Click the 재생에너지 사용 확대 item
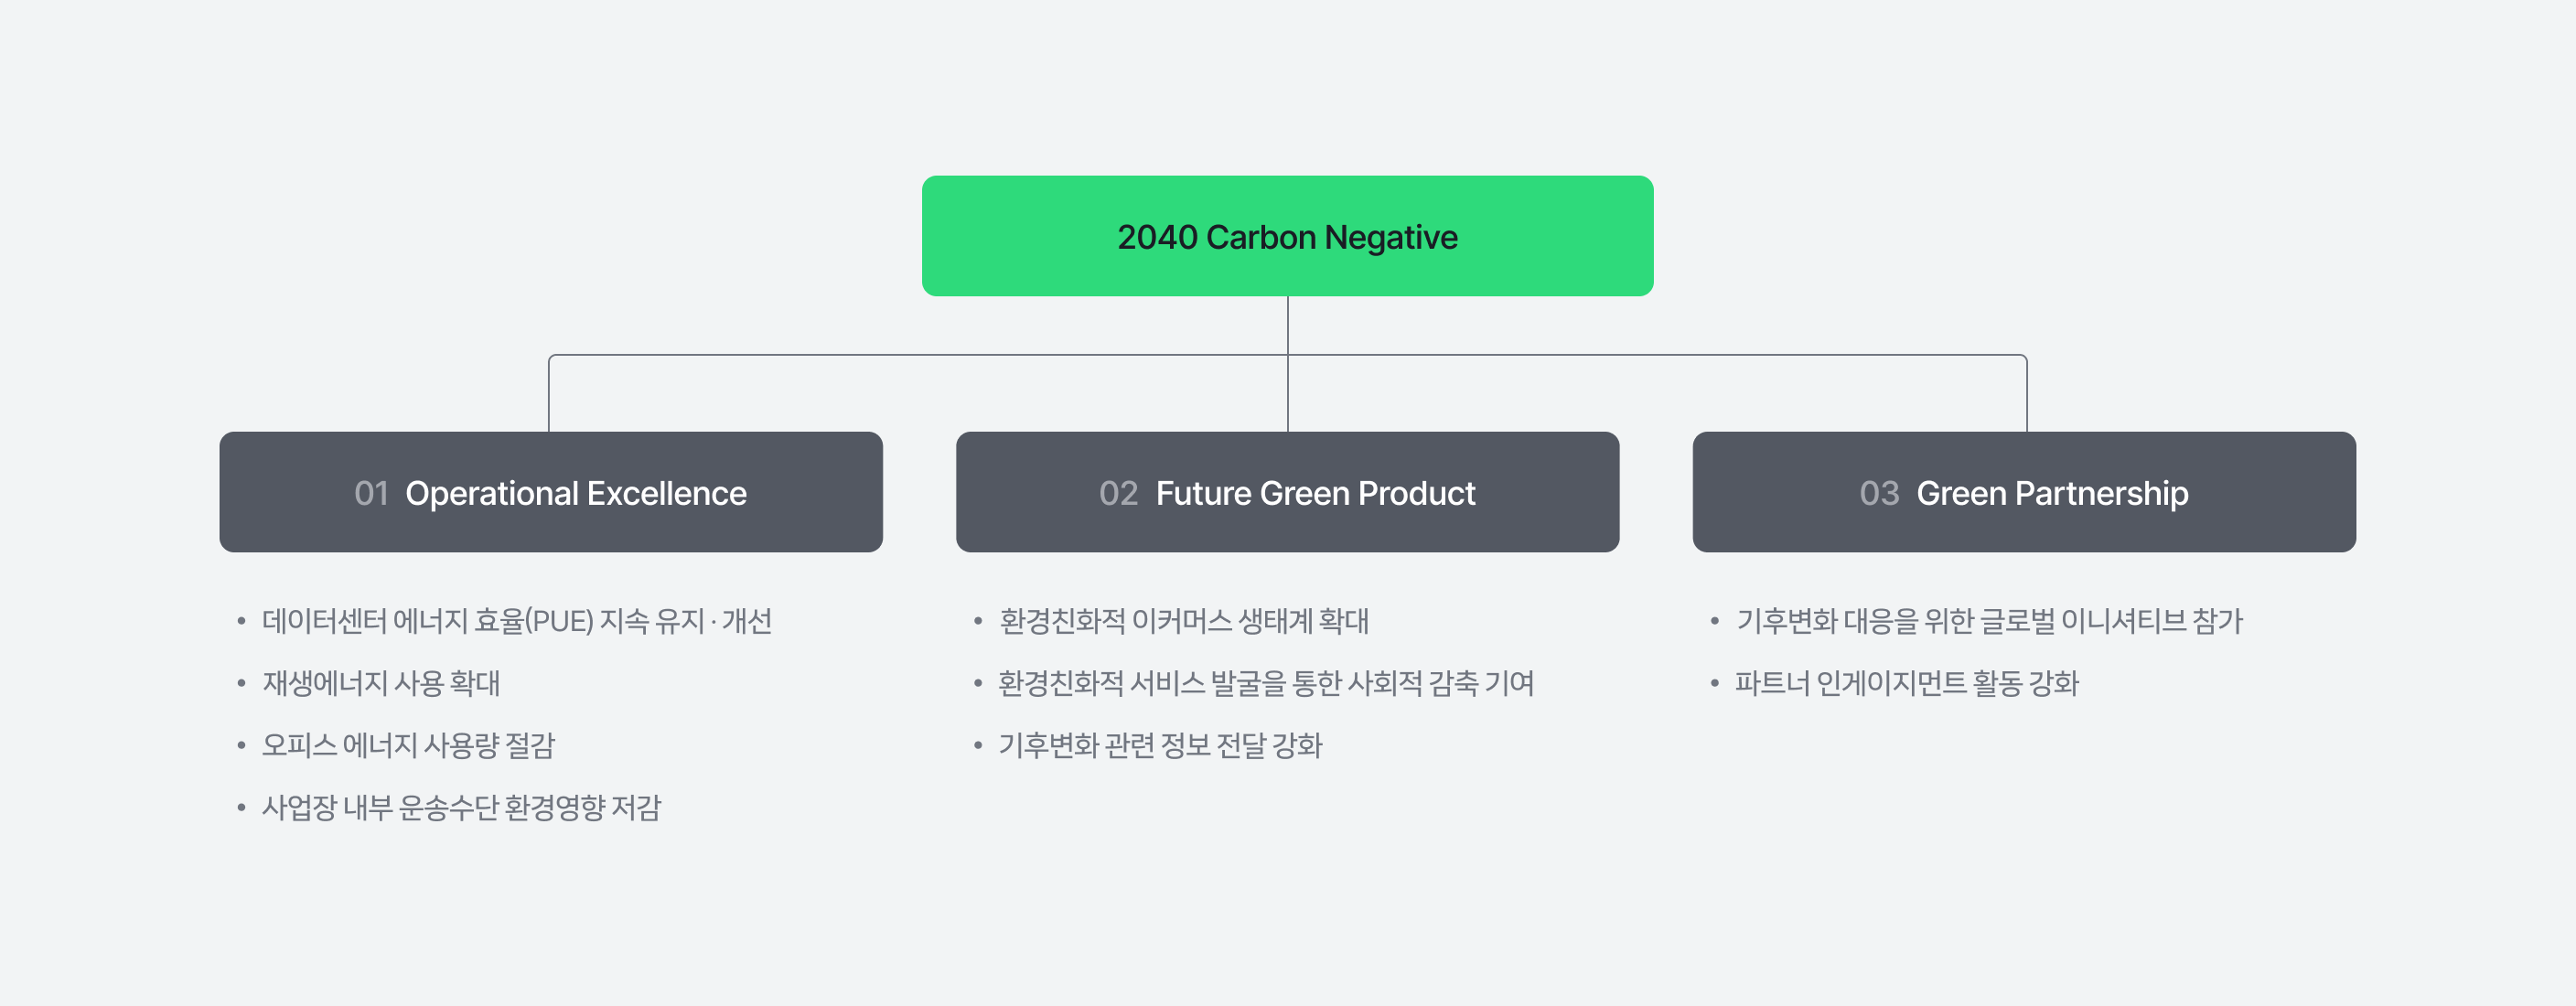Viewport: 2576px width, 1006px height. click(381, 684)
